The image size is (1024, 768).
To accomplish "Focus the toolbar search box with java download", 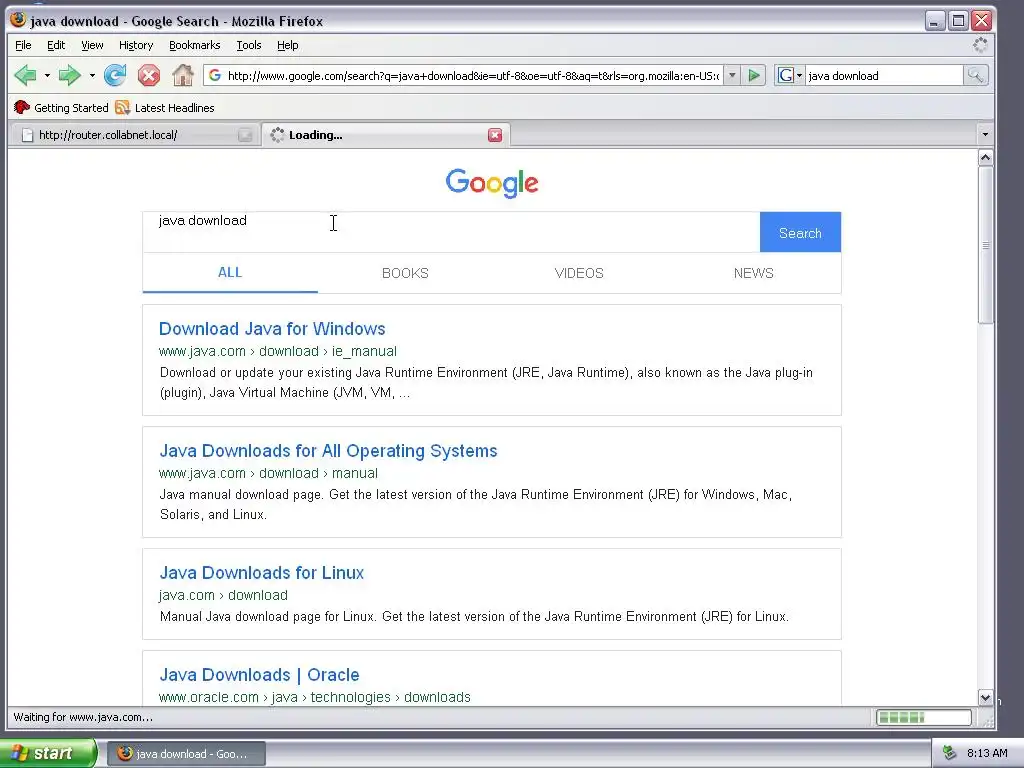I will (x=884, y=76).
